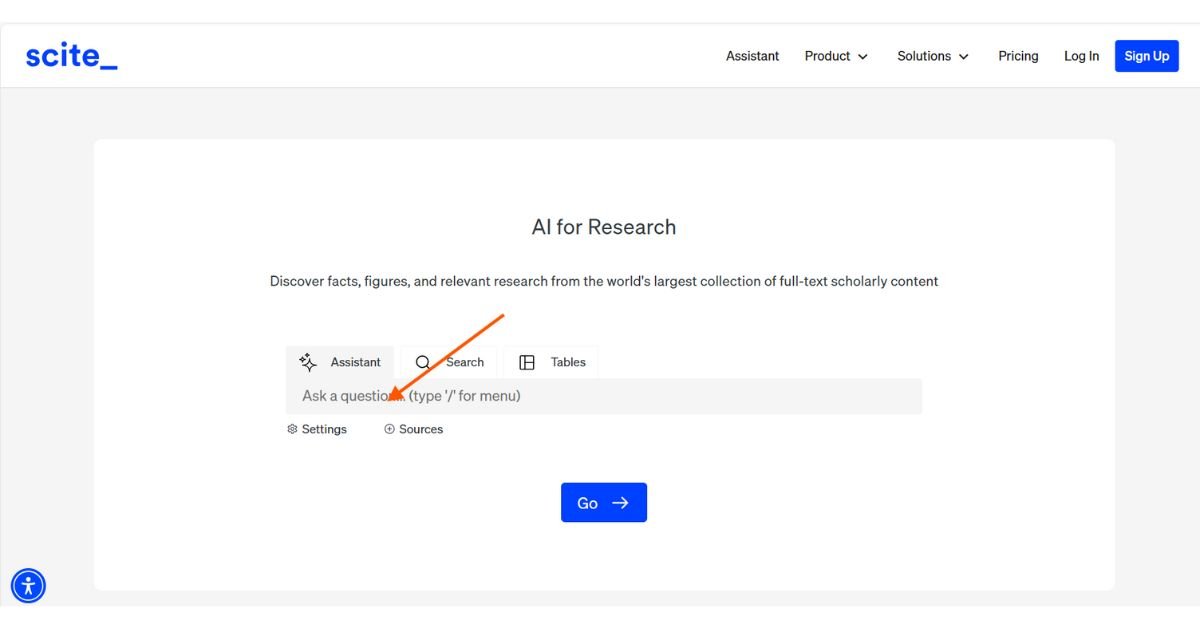Select the Assistant tab sparkle icon
The width and height of the screenshot is (1200, 628).
point(307,362)
